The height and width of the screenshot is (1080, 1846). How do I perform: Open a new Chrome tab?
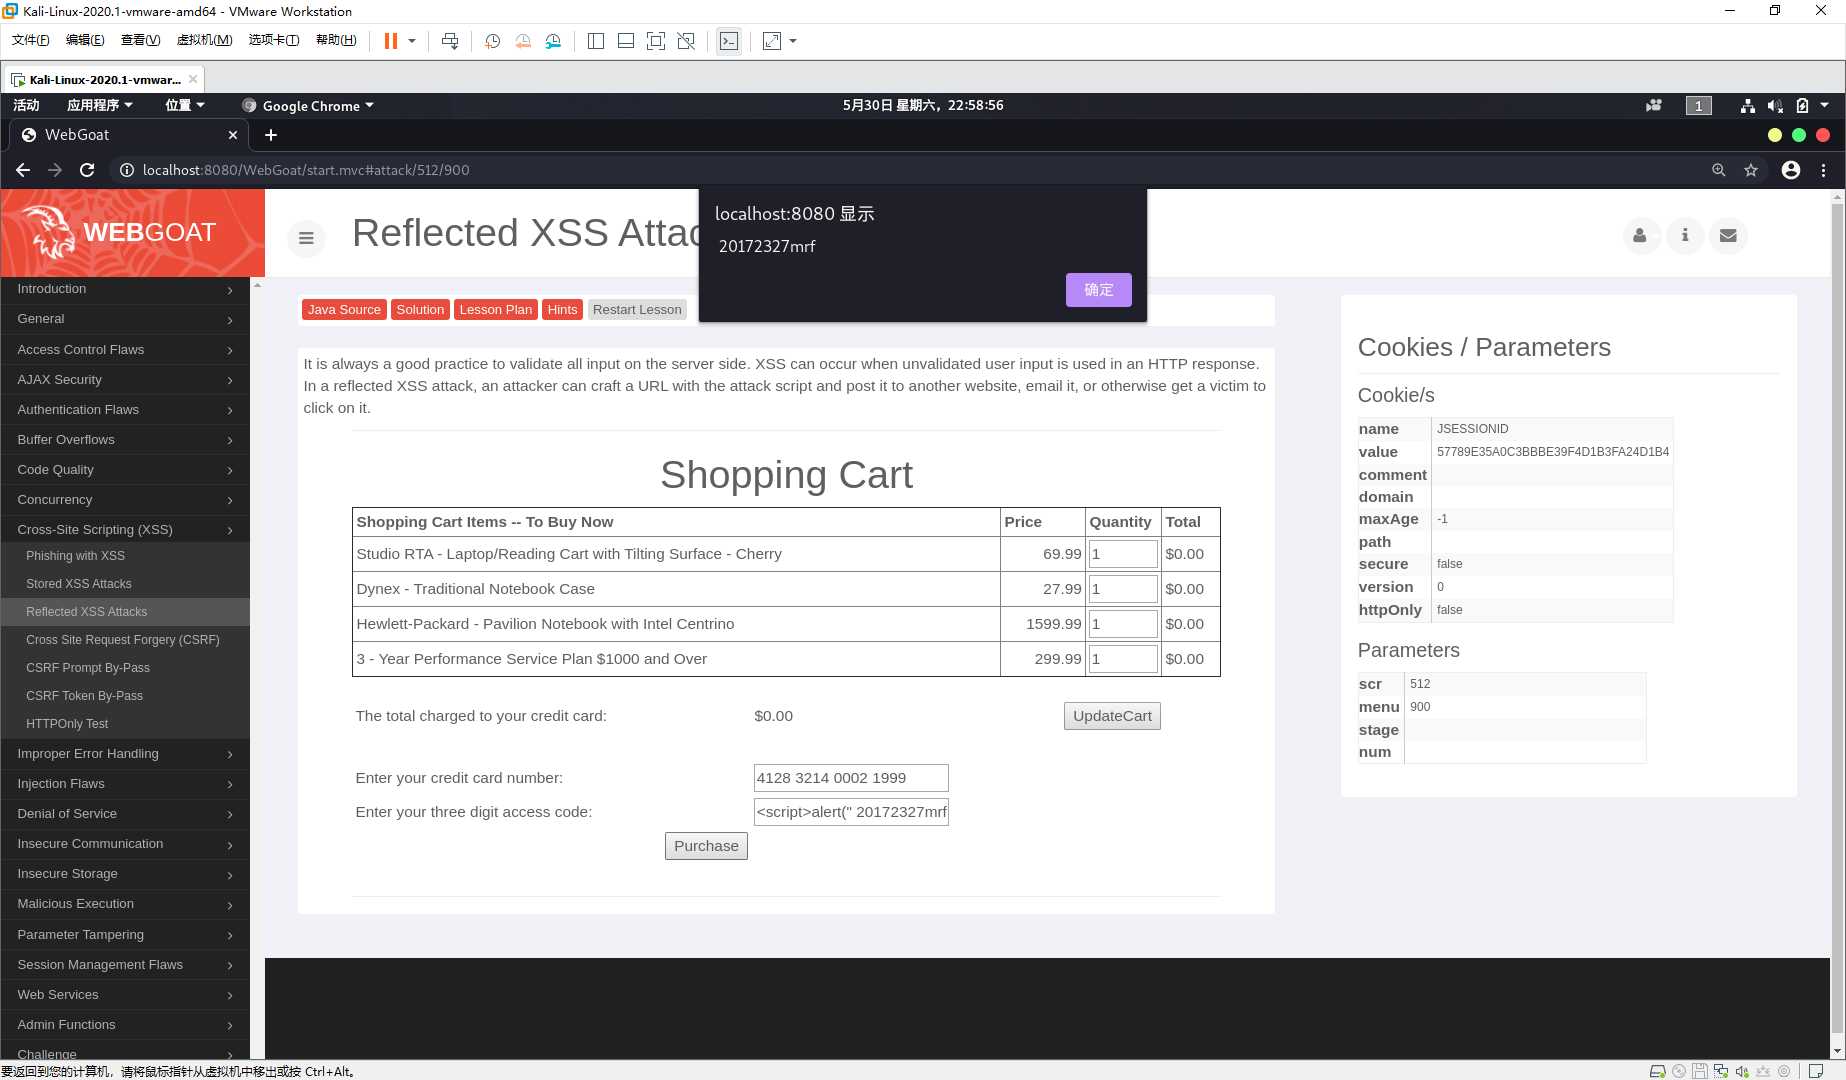[x=271, y=135]
